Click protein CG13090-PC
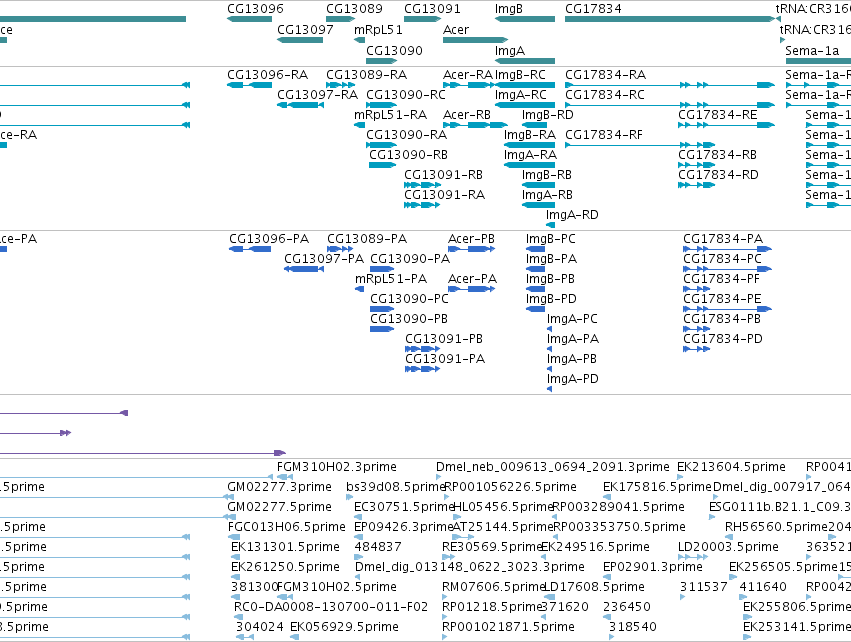The height and width of the screenshot is (642, 851). (410, 298)
